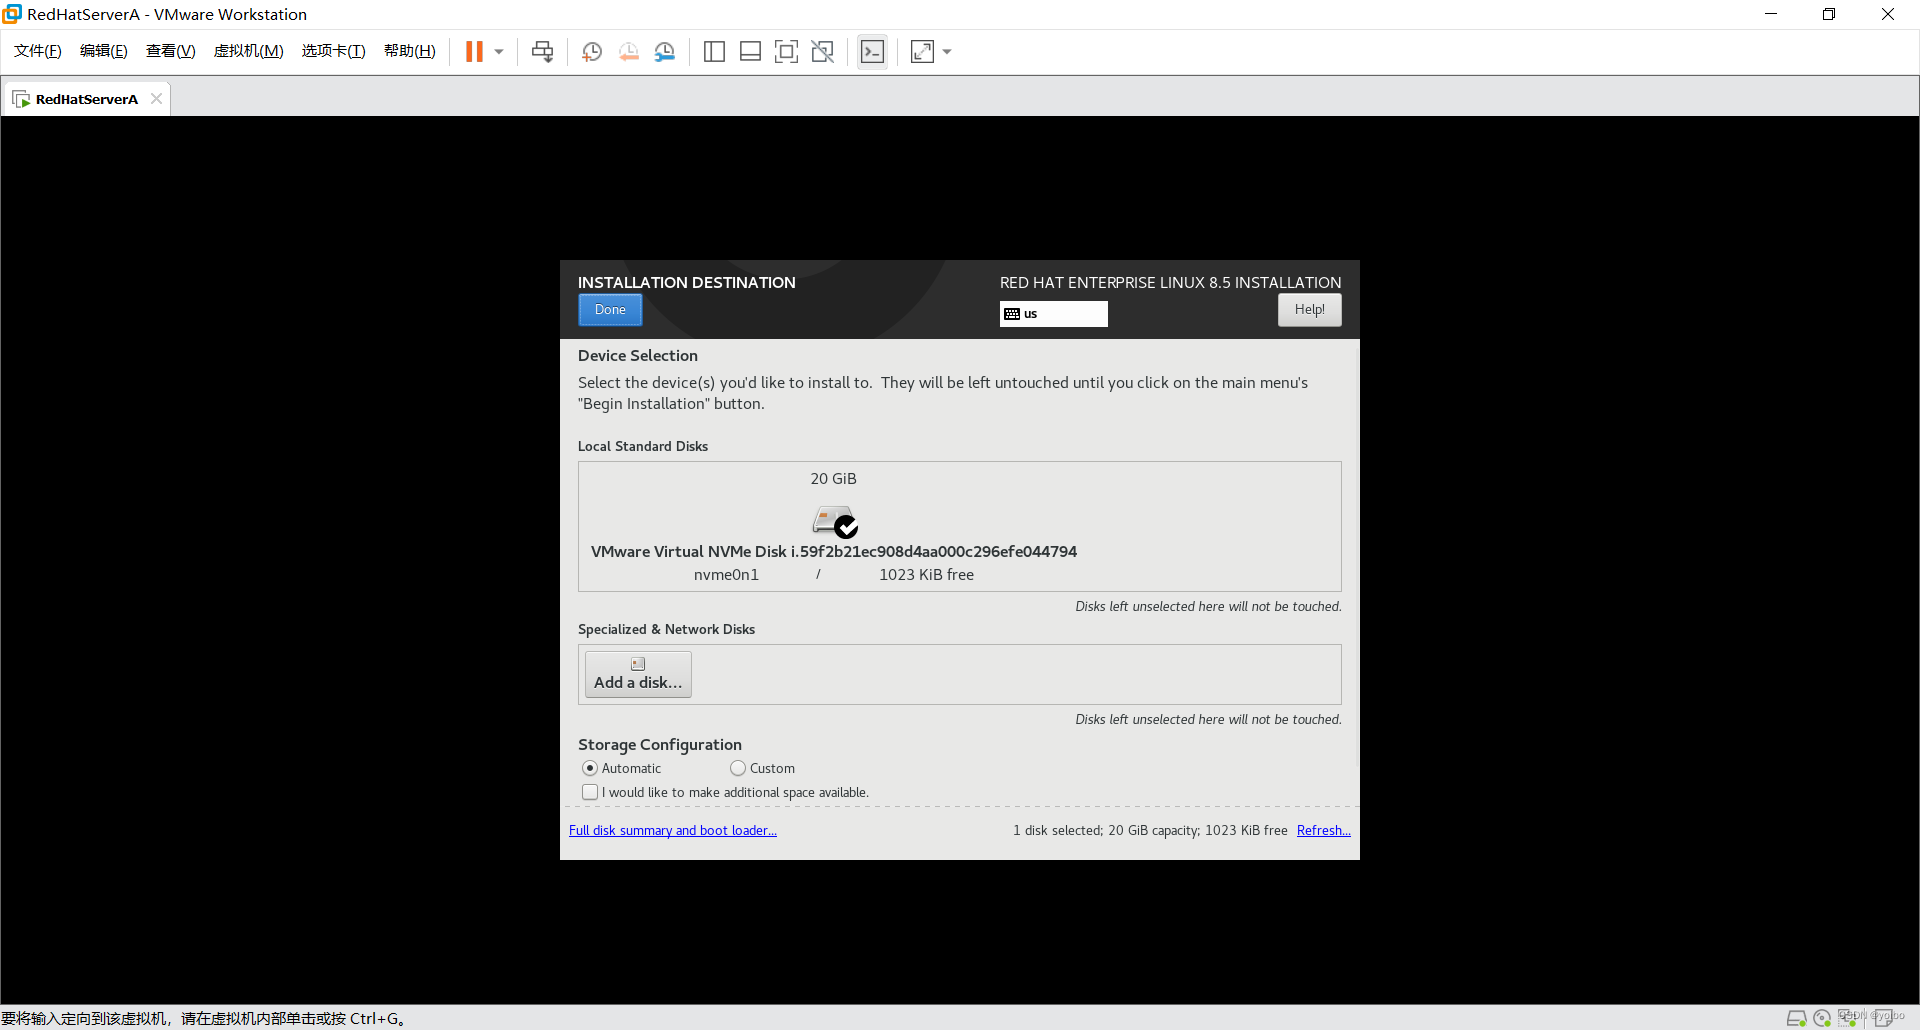Click the Add a disk... button

click(x=638, y=675)
